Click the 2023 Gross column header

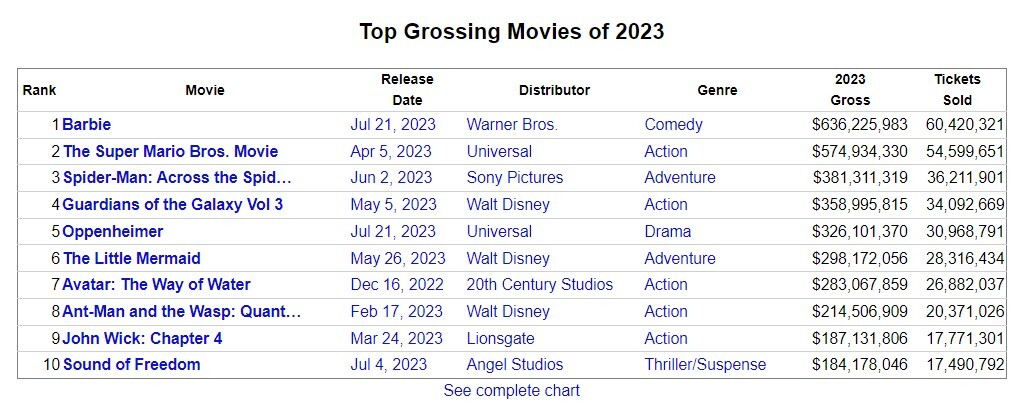[850, 90]
